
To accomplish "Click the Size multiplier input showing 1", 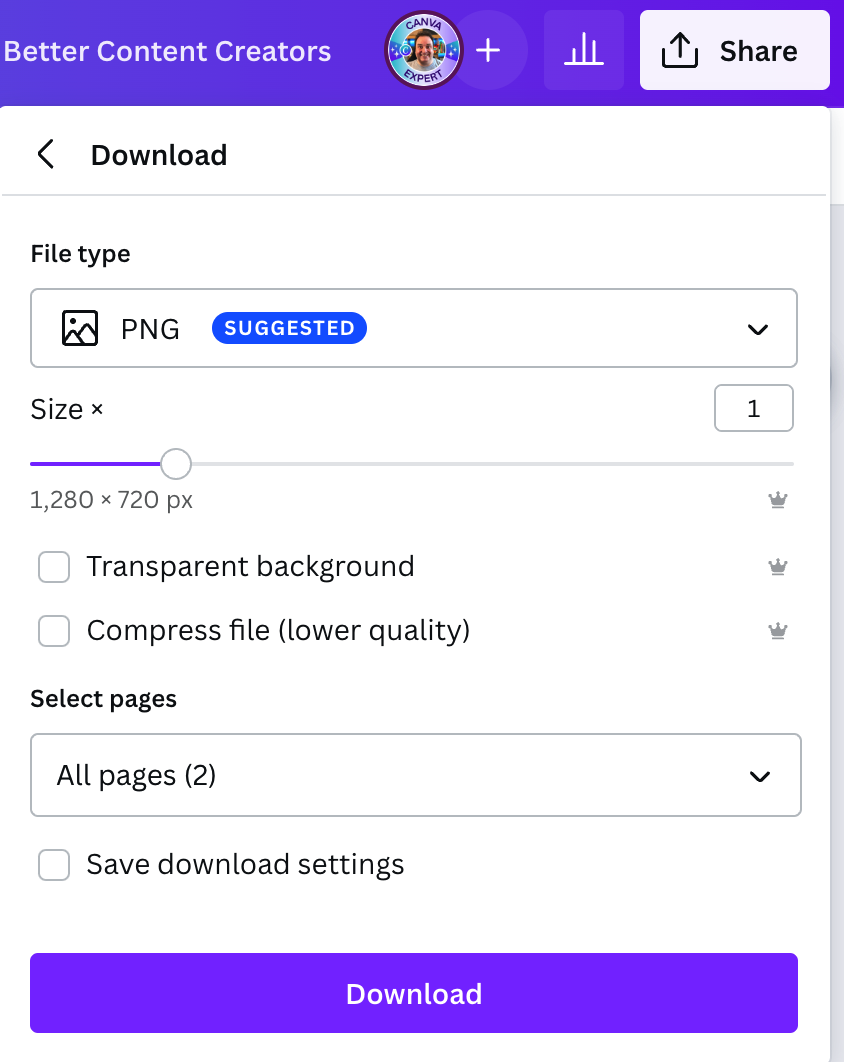I will coord(754,408).
